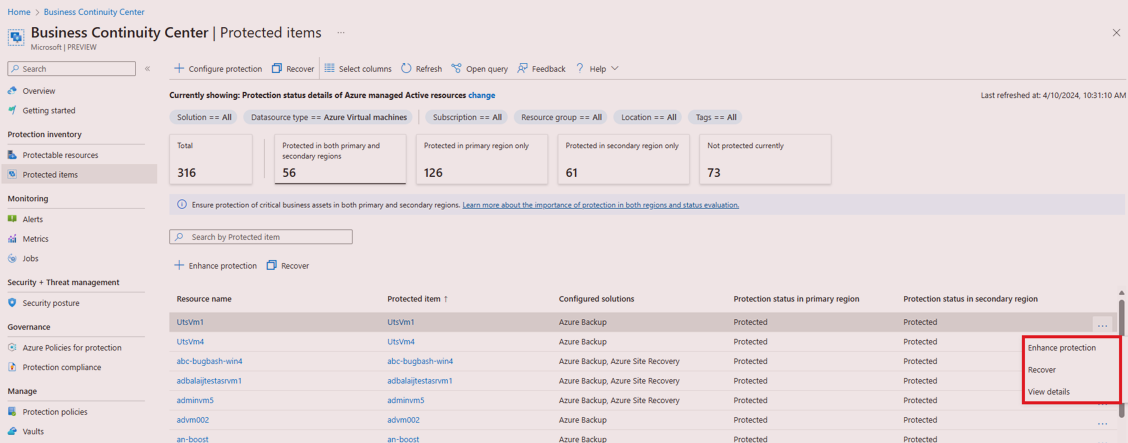This screenshot has height=443, width=1128.
Task: Open UtsVm1 row more-options ellipsis
Action: click(x=1102, y=323)
